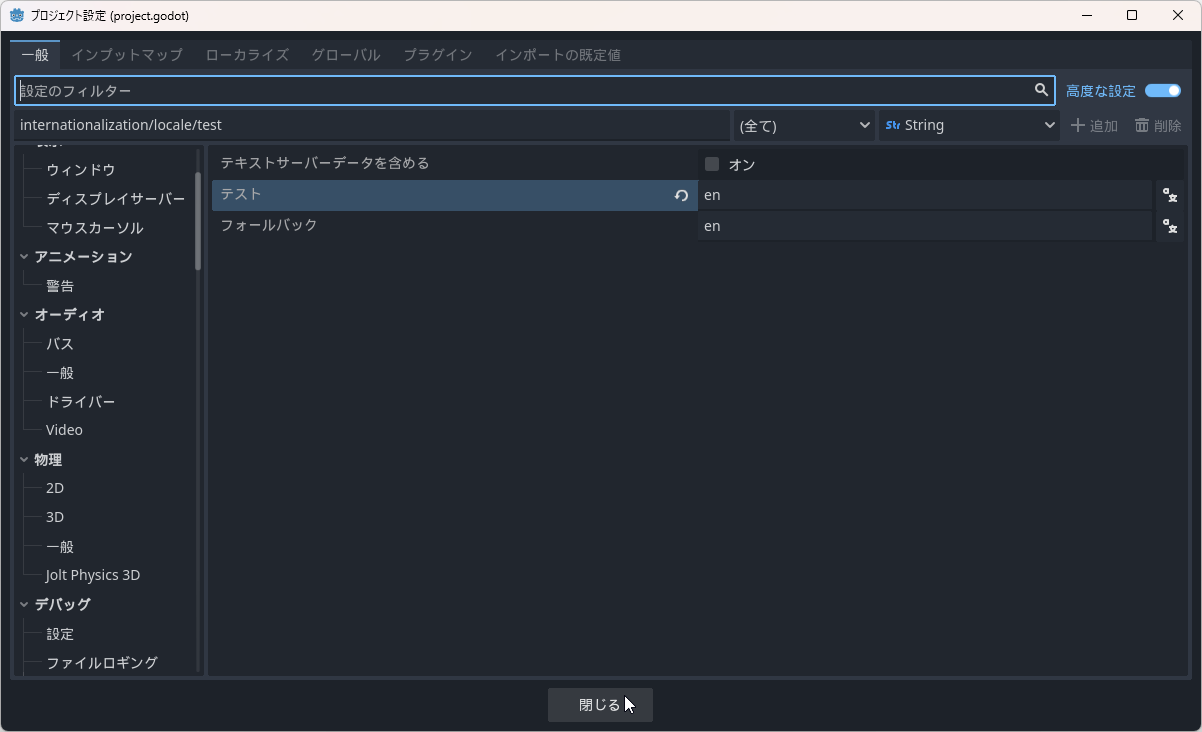Switch to the インプットマップ tab

pyautogui.click(x=127, y=55)
